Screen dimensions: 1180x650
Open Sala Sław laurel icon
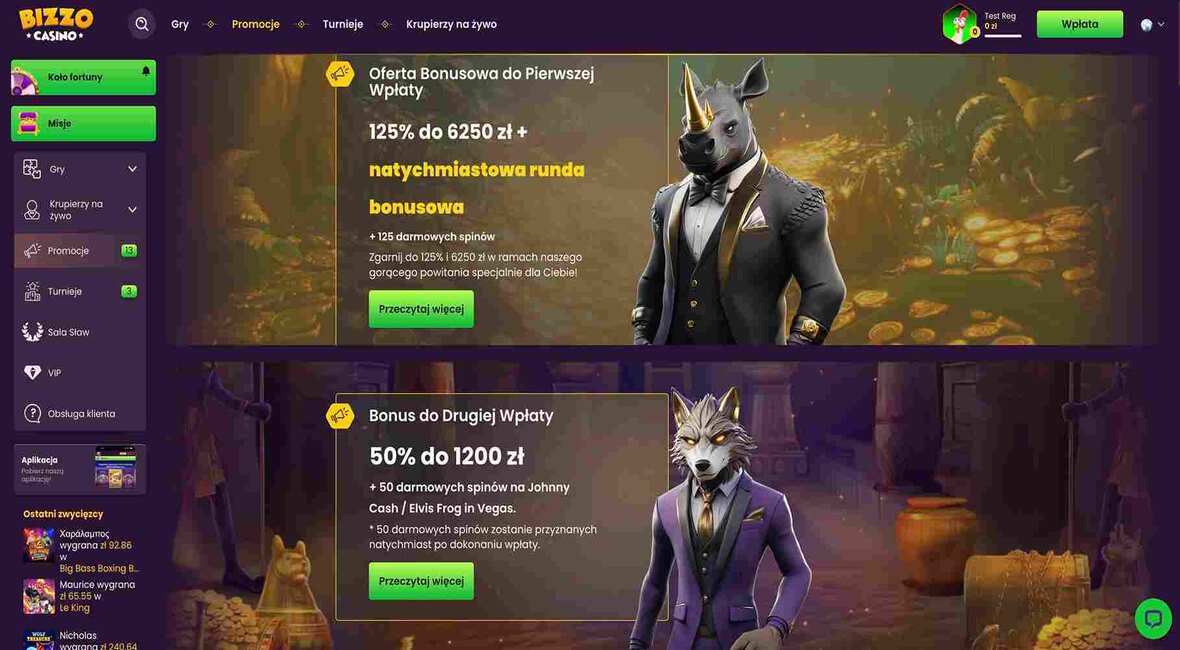[x=32, y=332]
